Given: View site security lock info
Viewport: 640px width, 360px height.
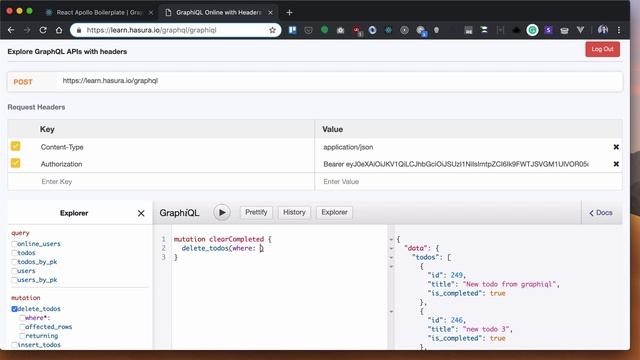Looking at the screenshot, I should click(x=79, y=30).
